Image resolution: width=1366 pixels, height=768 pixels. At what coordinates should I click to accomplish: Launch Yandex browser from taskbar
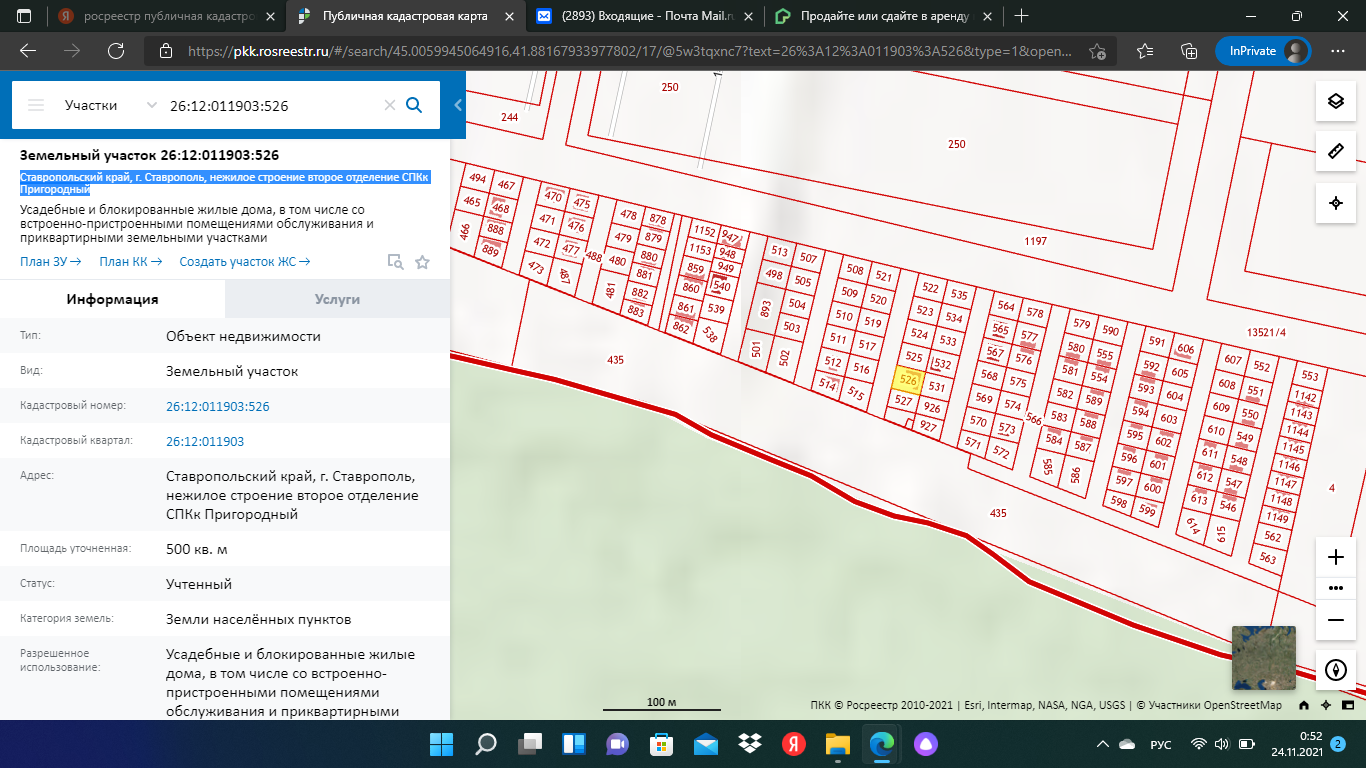pyautogui.click(x=794, y=744)
